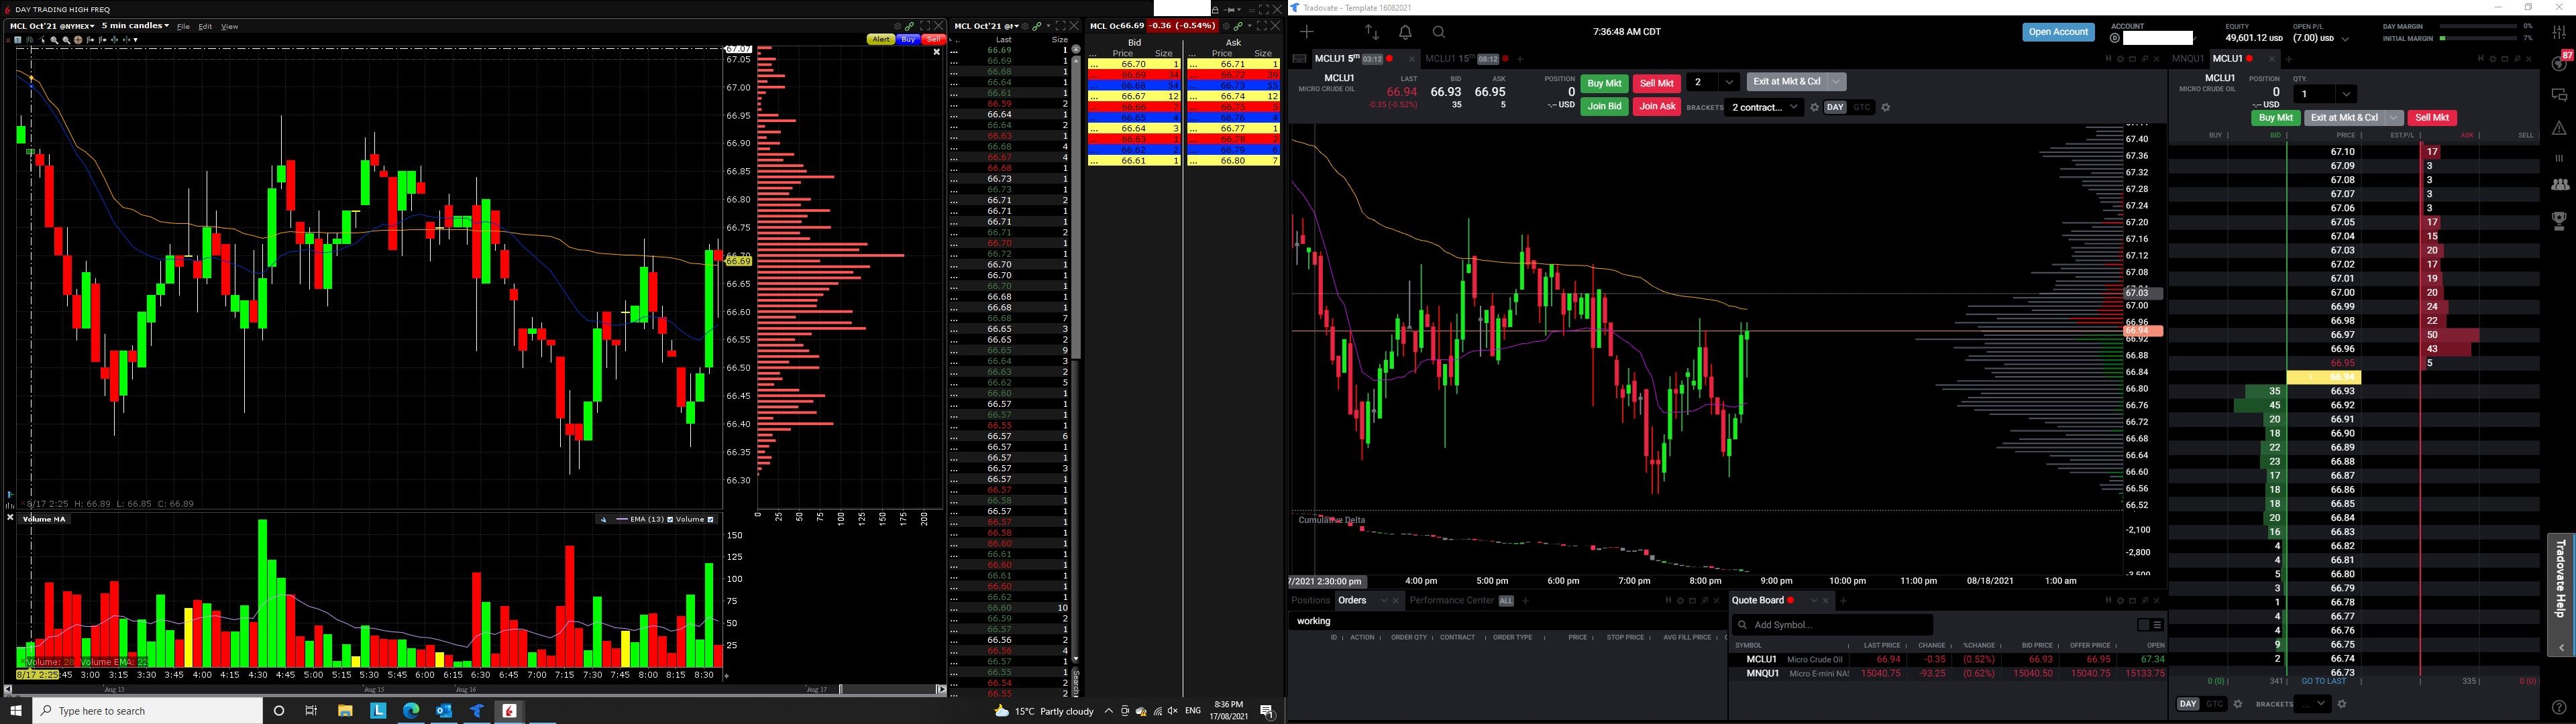The image size is (2576, 724).
Task: Click Sell Mkt in the chart order bar
Action: (x=1657, y=84)
